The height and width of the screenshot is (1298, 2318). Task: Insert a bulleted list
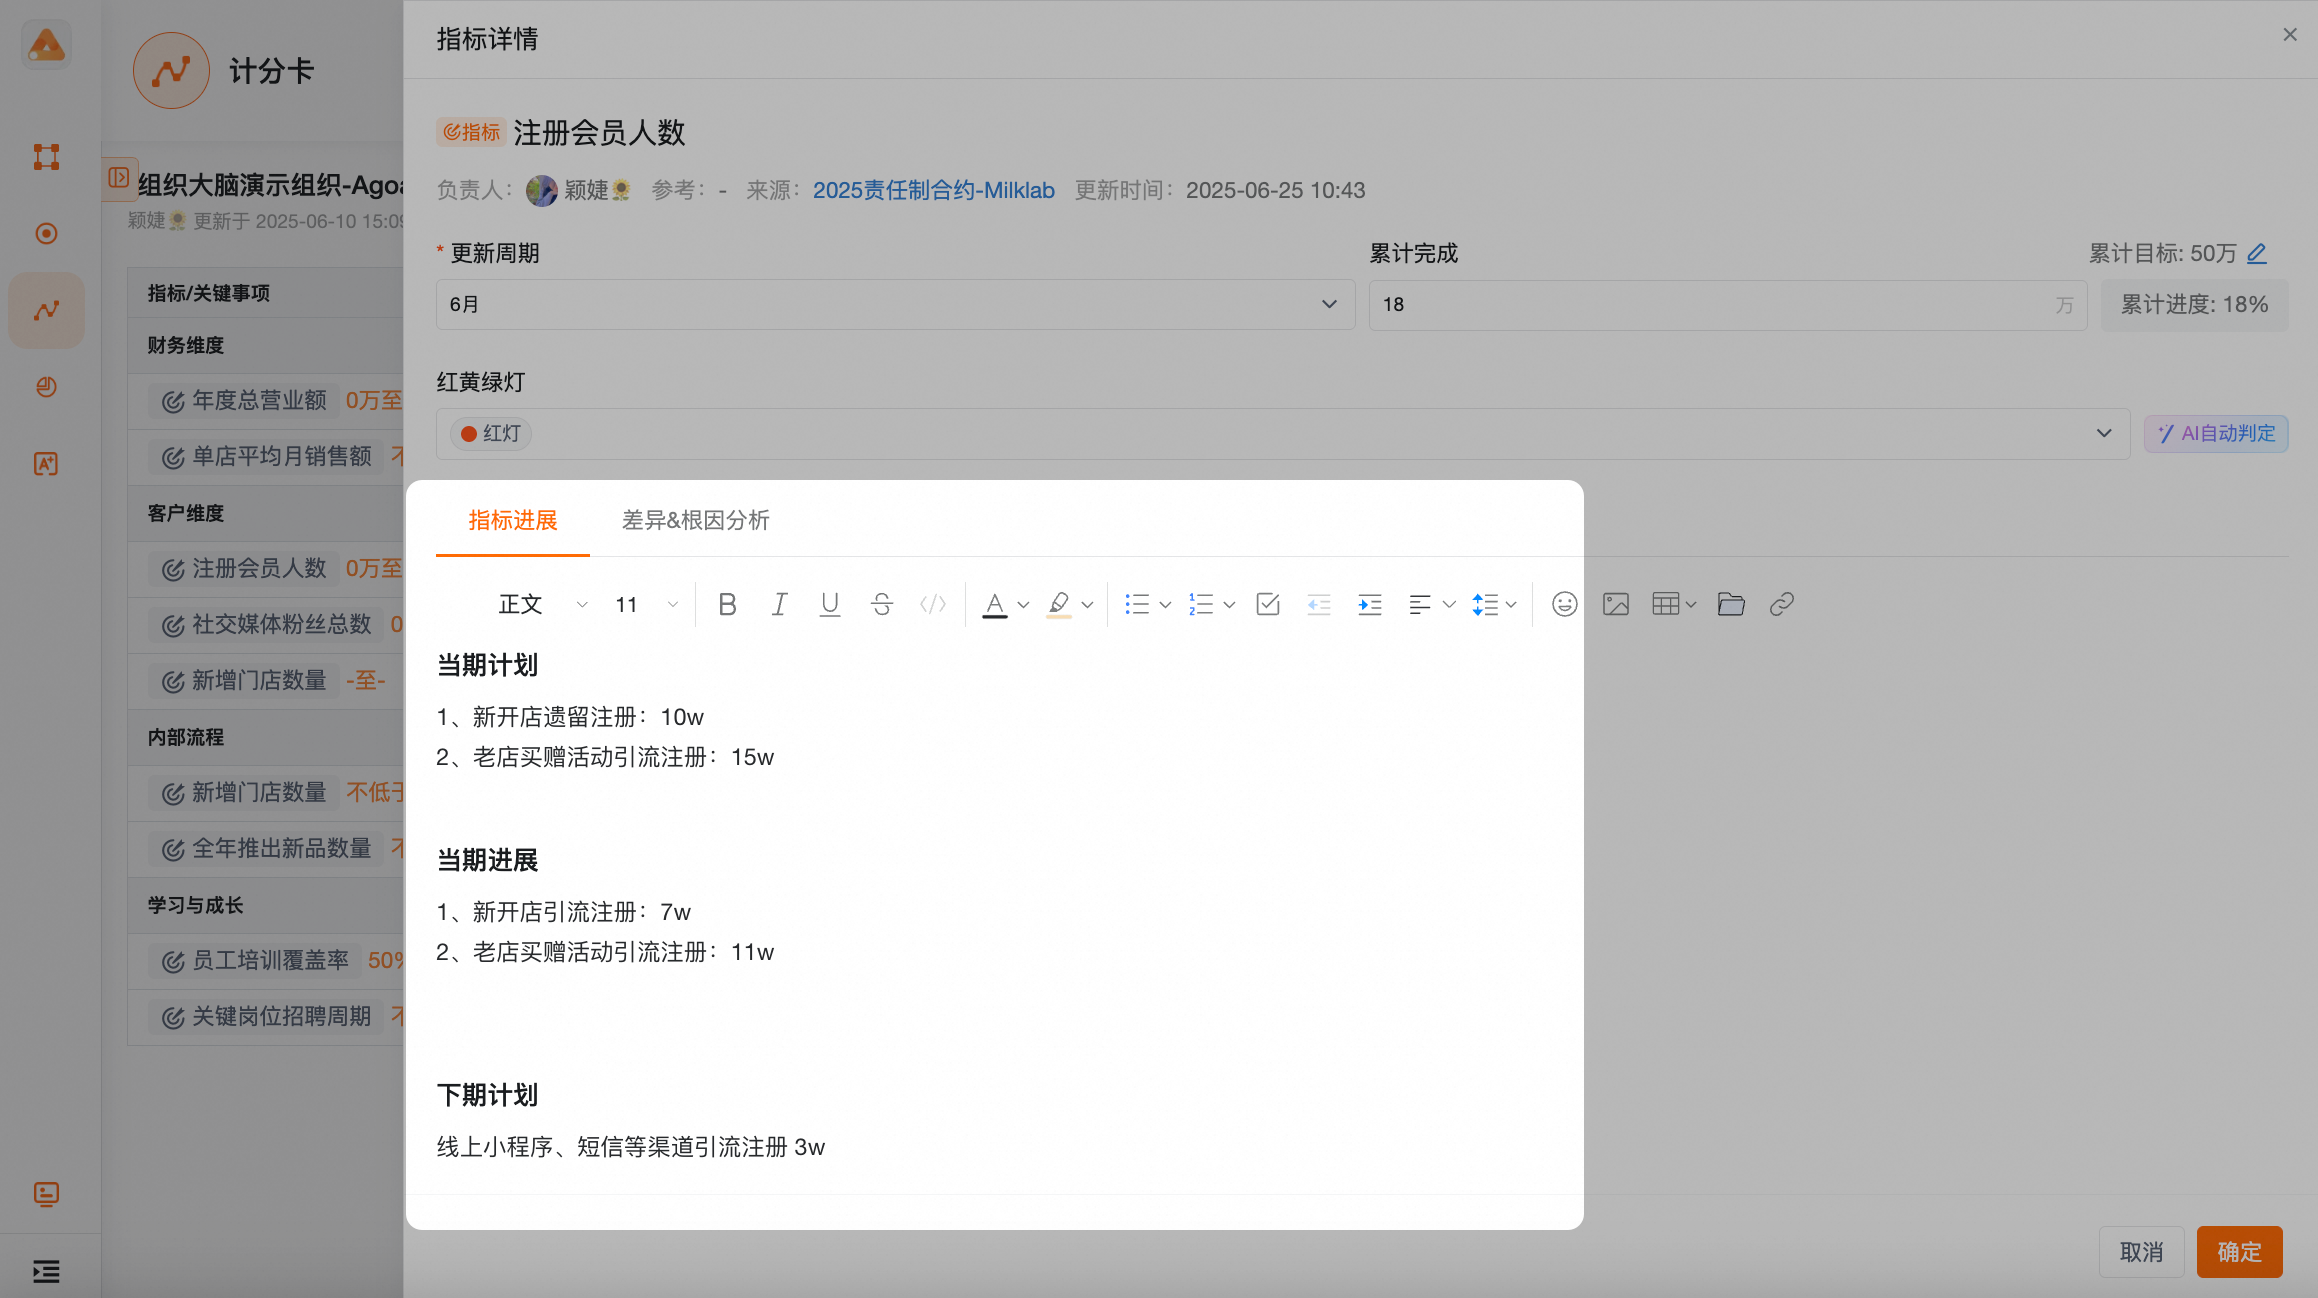tap(1136, 604)
